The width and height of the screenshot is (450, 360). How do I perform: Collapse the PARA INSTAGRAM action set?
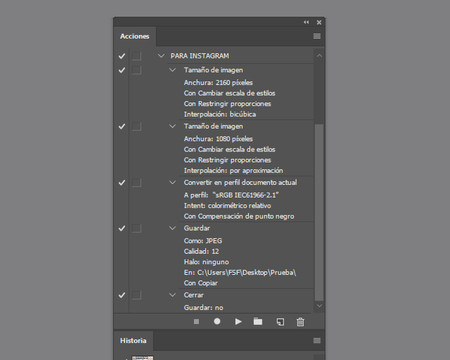pyautogui.click(x=162, y=56)
